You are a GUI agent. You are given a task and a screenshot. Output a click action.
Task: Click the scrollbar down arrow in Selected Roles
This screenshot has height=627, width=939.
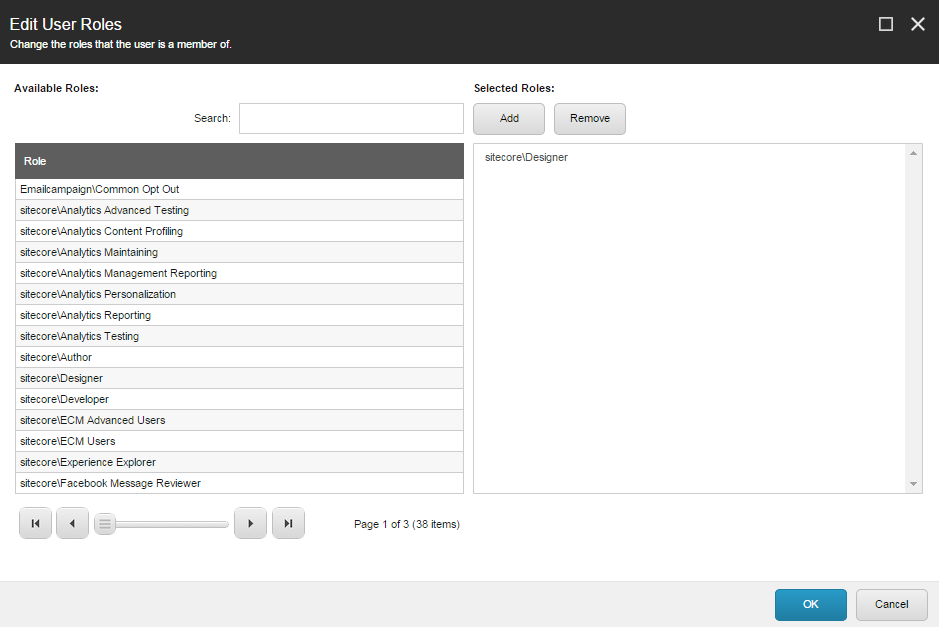point(913,484)
